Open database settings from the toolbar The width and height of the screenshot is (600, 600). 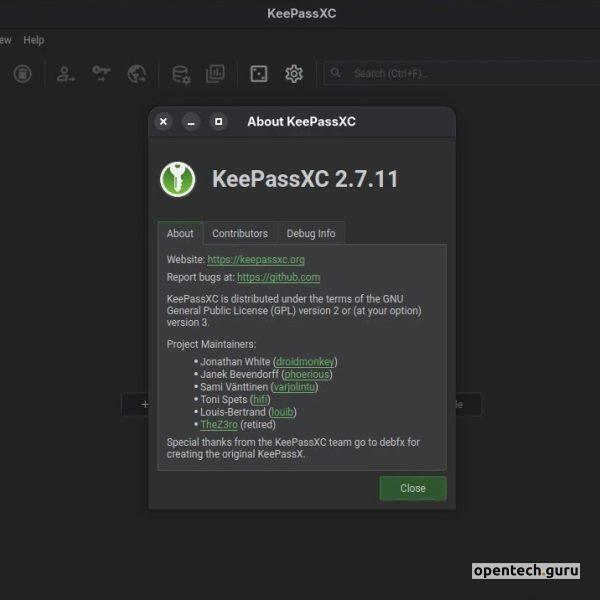181,74
